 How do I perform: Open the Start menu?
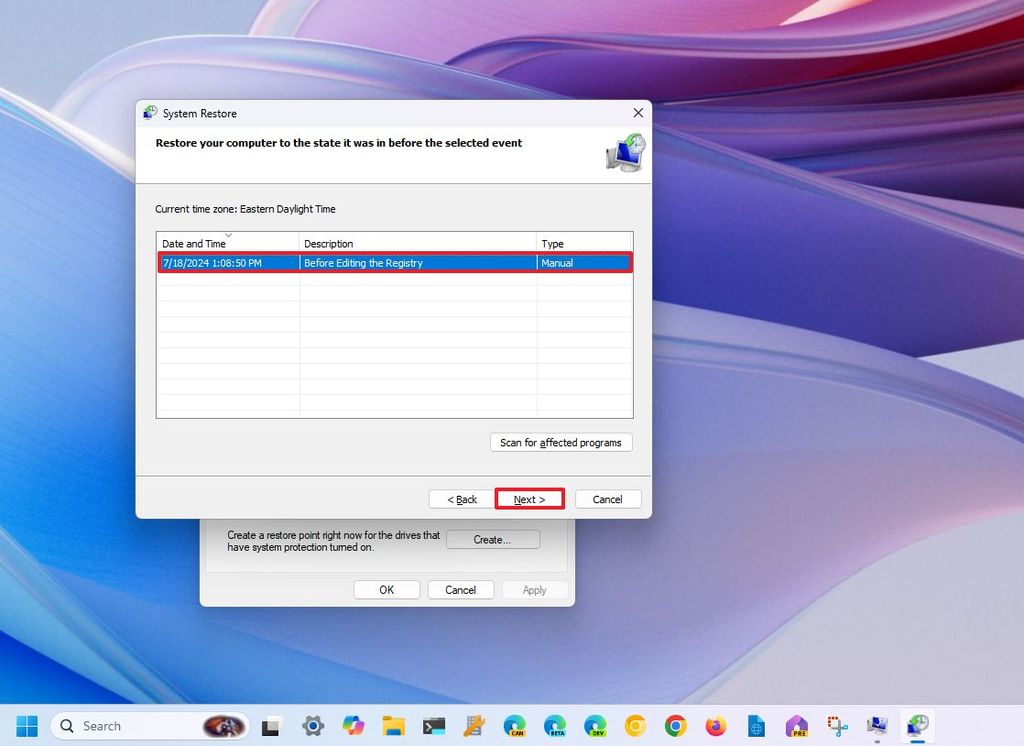coord(27,725)
